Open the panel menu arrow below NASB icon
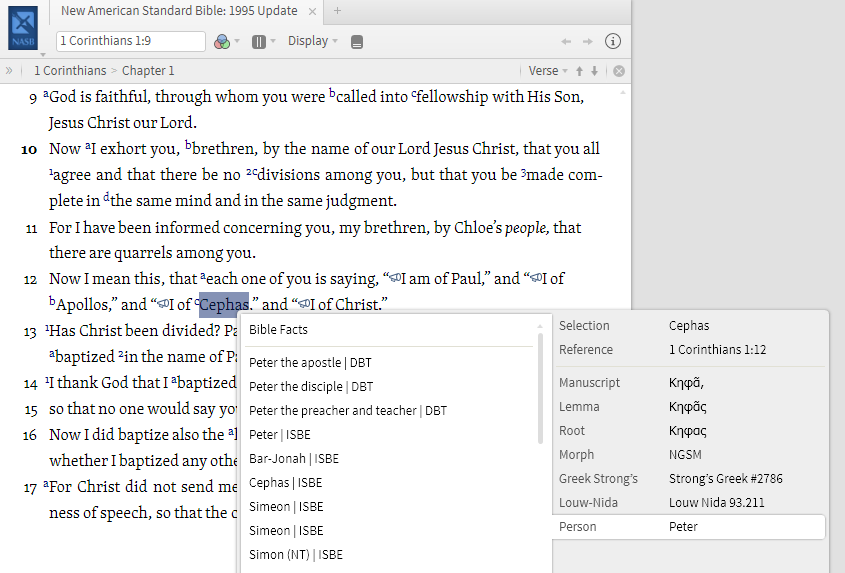 [x=43, y=54]
